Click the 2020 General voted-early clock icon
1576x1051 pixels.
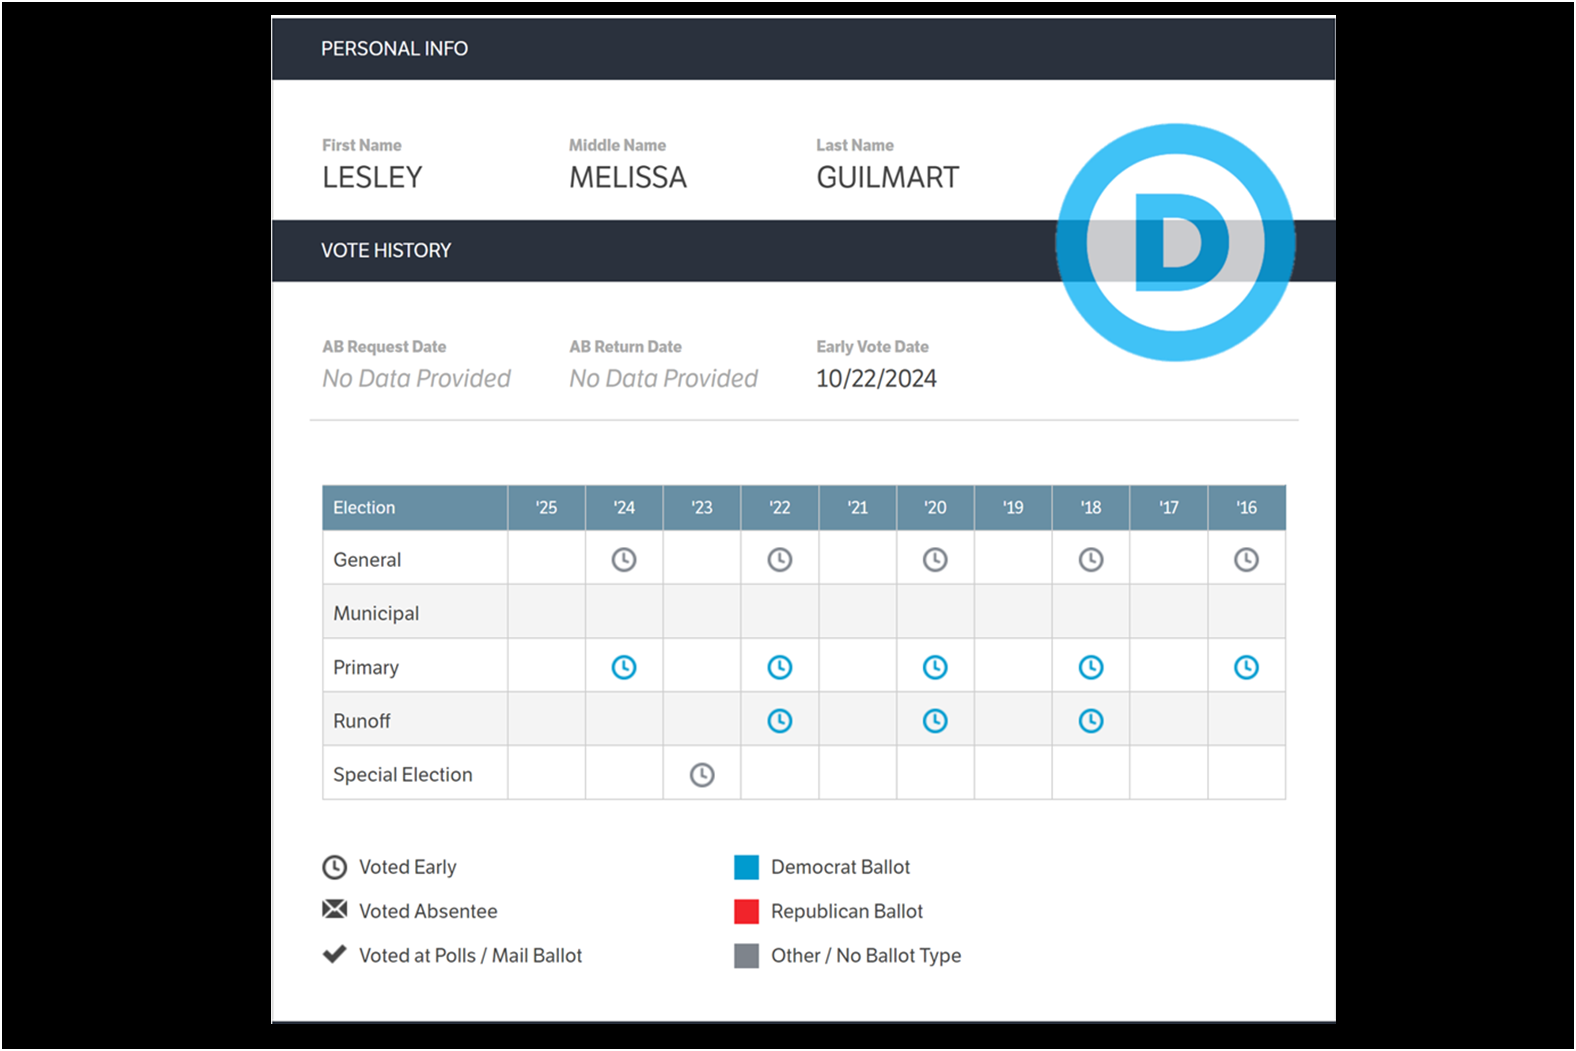click(x=935, y=560)
